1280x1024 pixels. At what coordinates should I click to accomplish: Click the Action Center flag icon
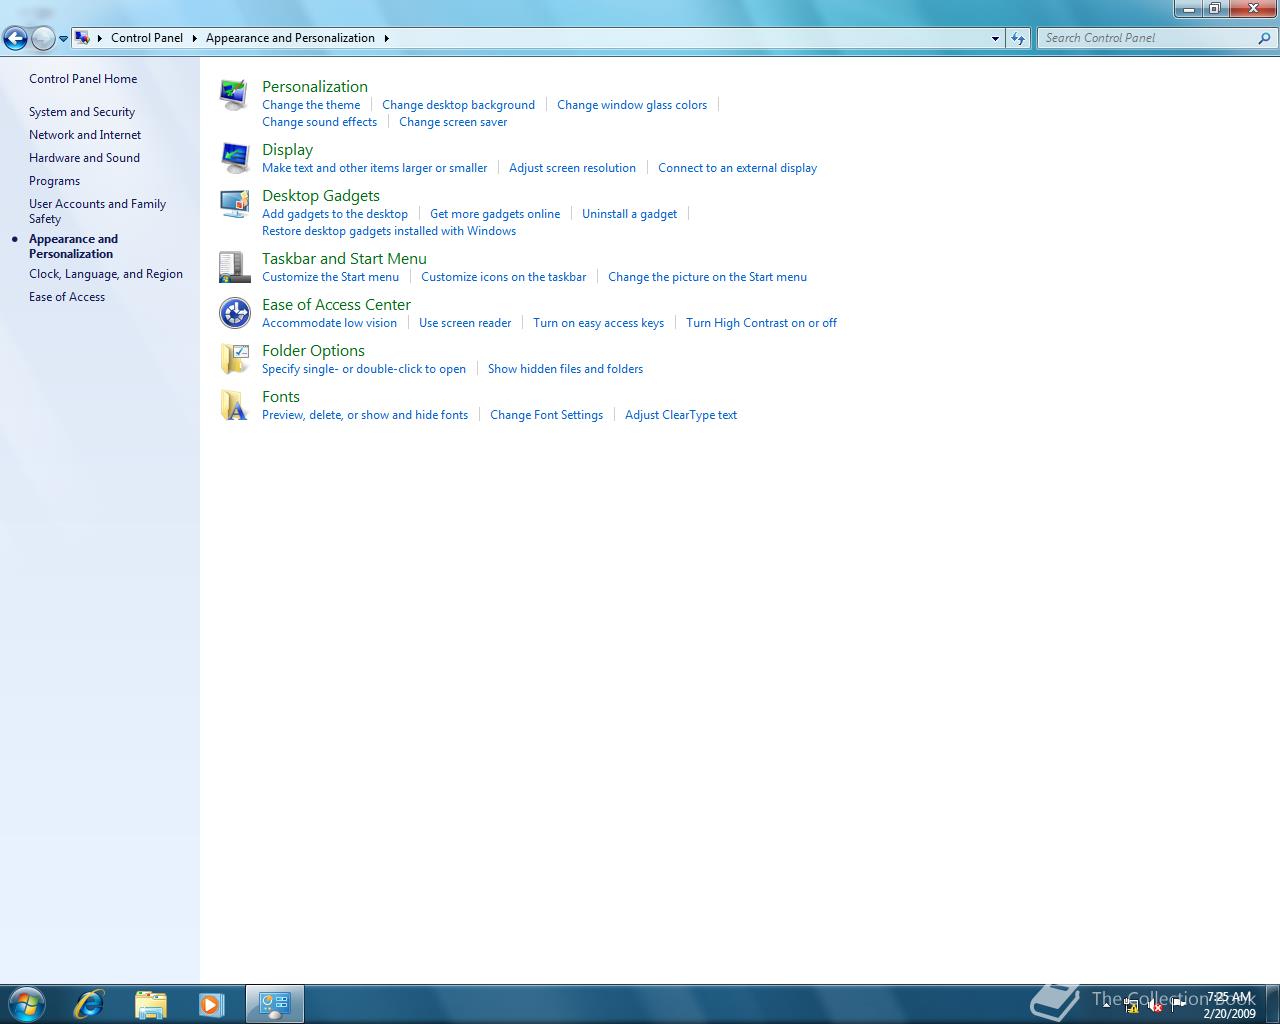(1179, 1005)
